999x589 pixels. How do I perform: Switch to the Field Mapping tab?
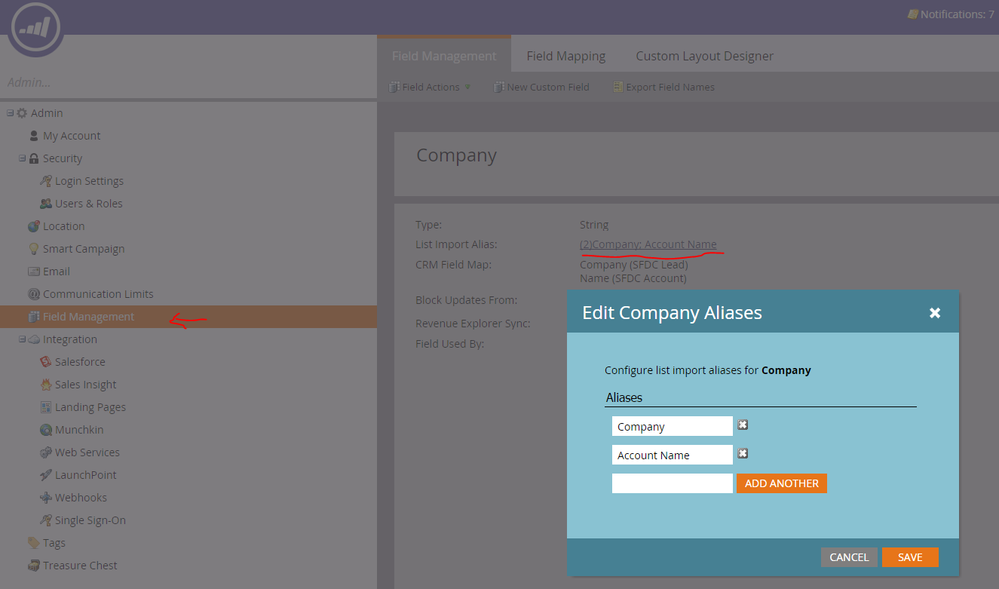(566, 56)
